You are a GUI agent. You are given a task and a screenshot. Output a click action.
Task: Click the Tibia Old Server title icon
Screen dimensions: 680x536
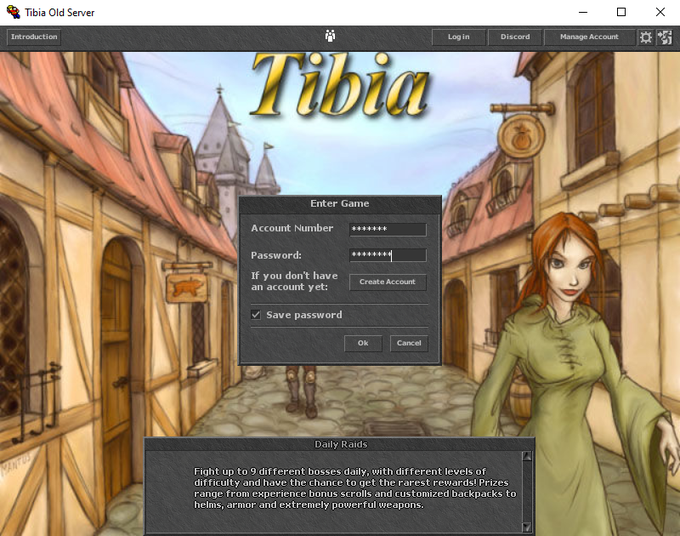coord(13,12)
